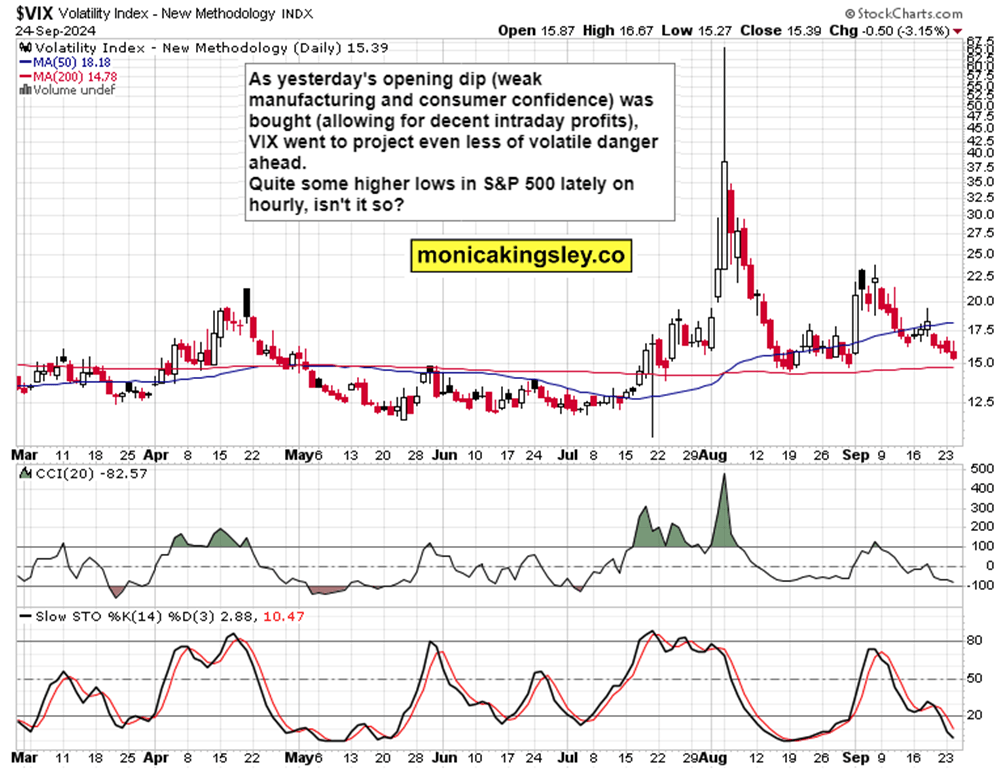Click the Slow STO %K(14) %D(3) label
The width and height of the screenshot is (1004, 773).
(125, 616)
